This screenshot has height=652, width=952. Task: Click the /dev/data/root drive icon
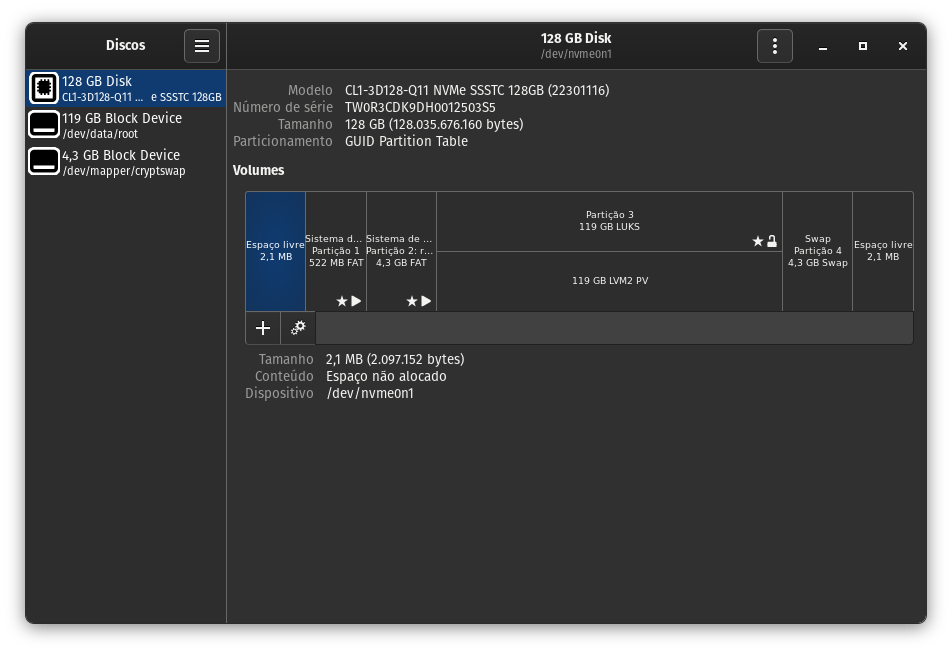coord(44,125)
